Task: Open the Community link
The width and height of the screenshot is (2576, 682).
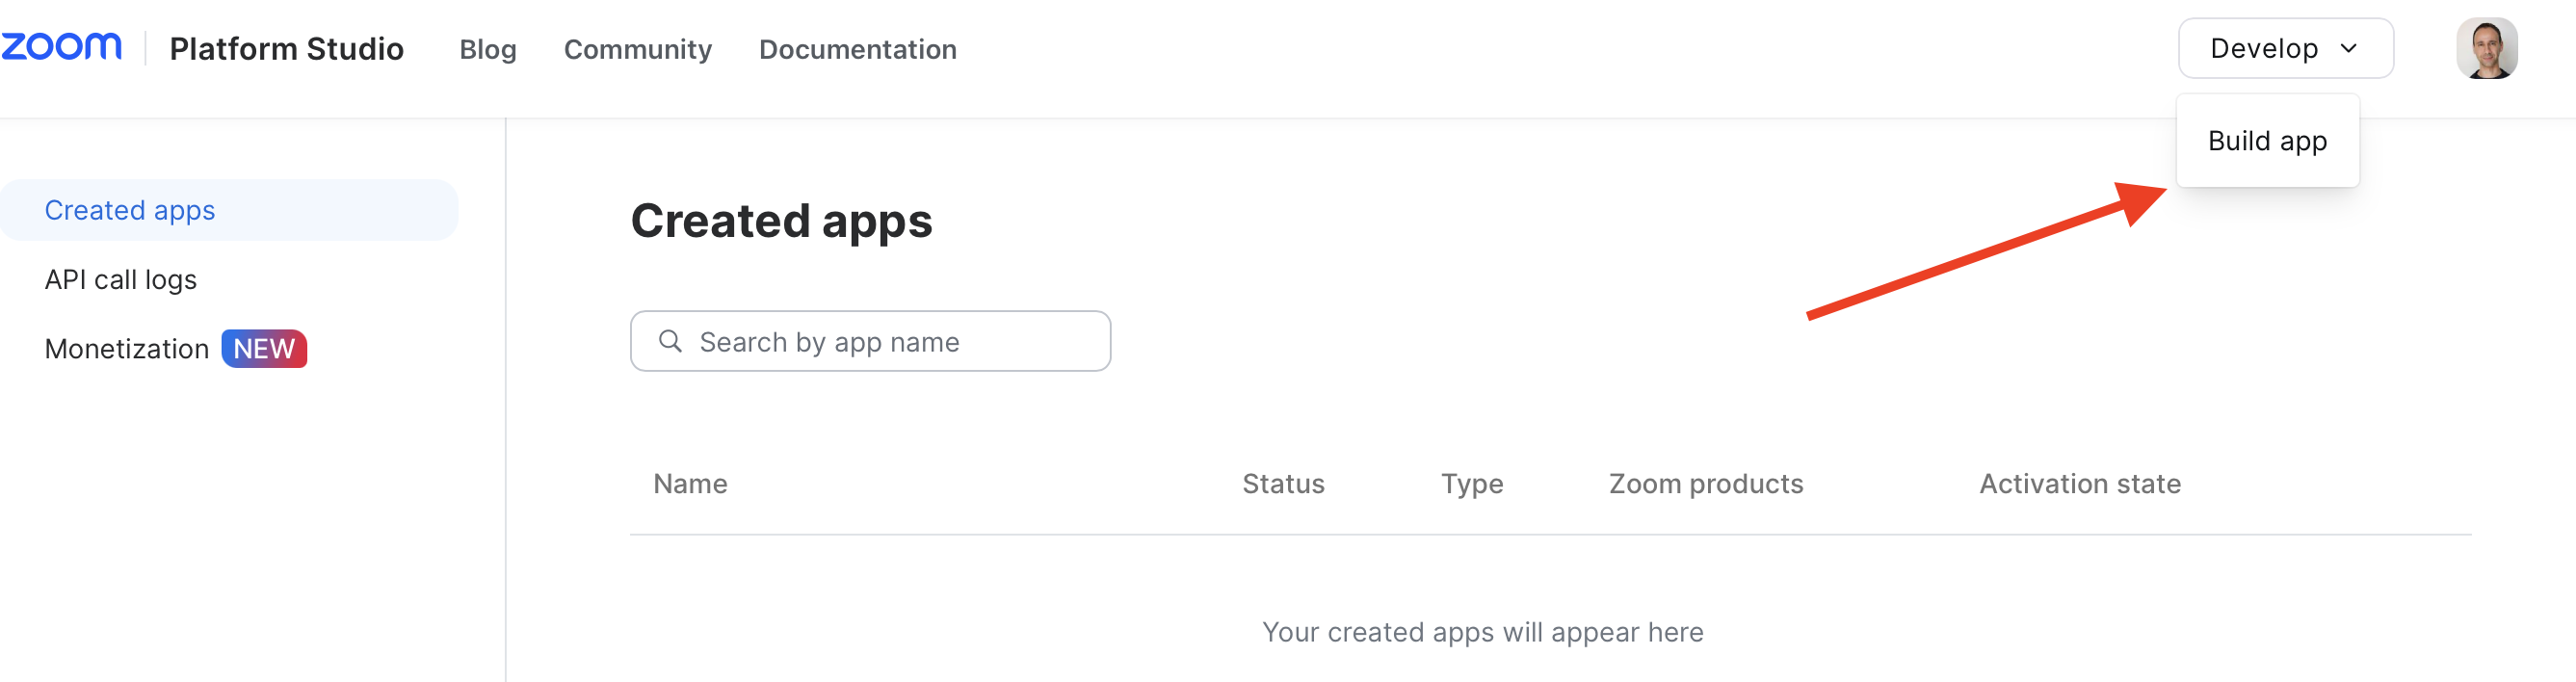Action: (x=637, y=49)
